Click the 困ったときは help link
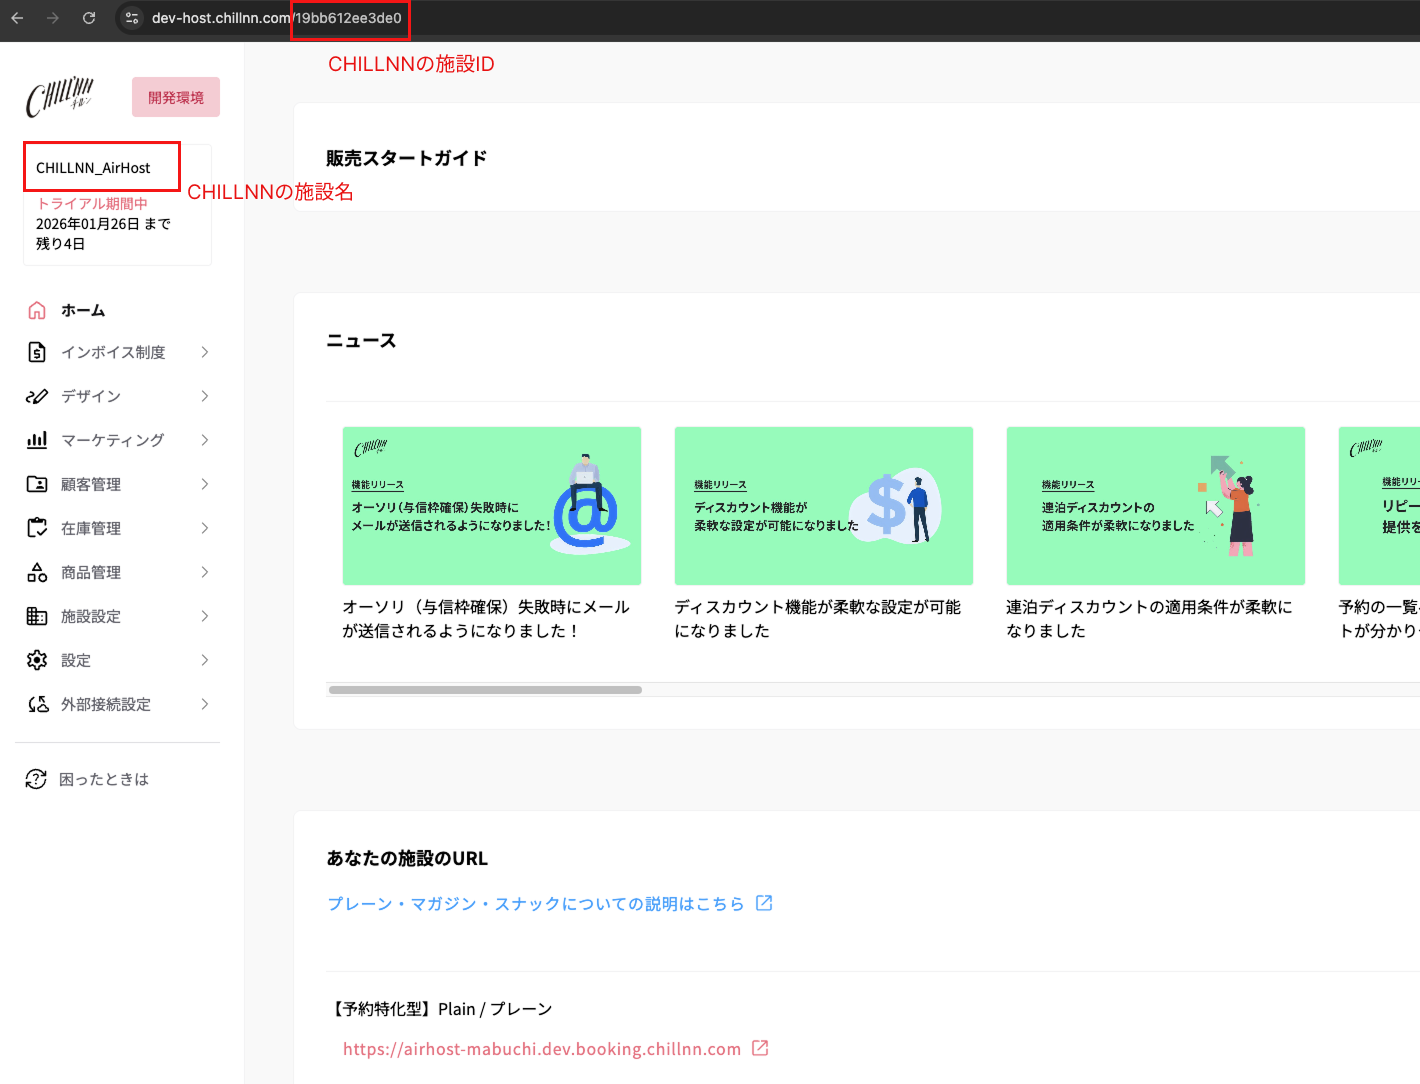The image size is (1420, 1084). pos(104,779)
